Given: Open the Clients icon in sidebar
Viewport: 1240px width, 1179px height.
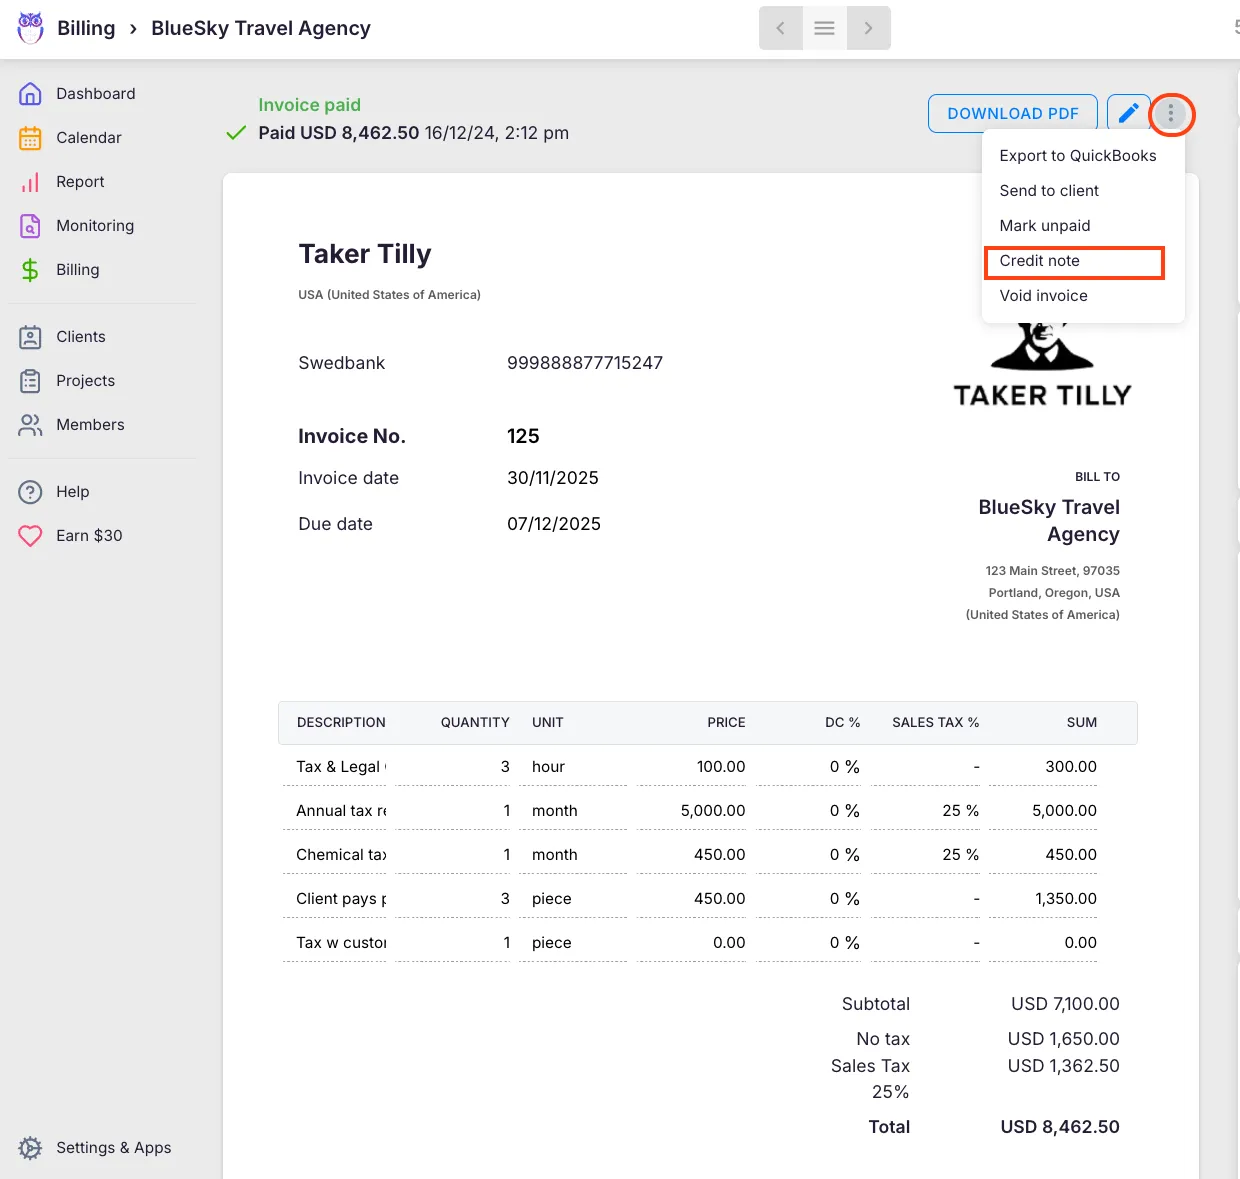Looking at the screenshot, I should [x=30, y=337].
